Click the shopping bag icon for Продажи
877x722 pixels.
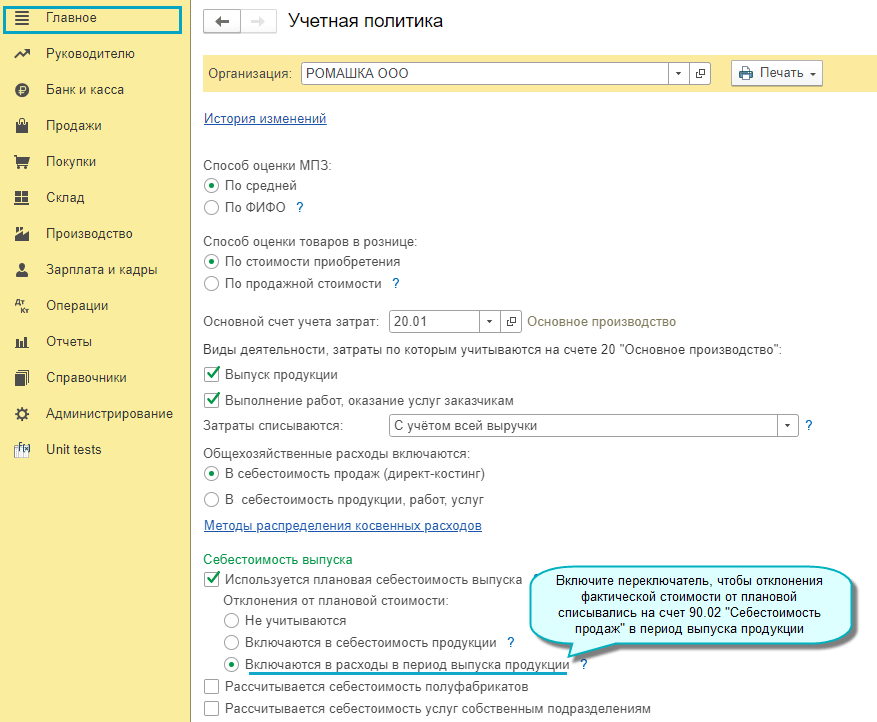pyautogui.click(x=22, y=126)
